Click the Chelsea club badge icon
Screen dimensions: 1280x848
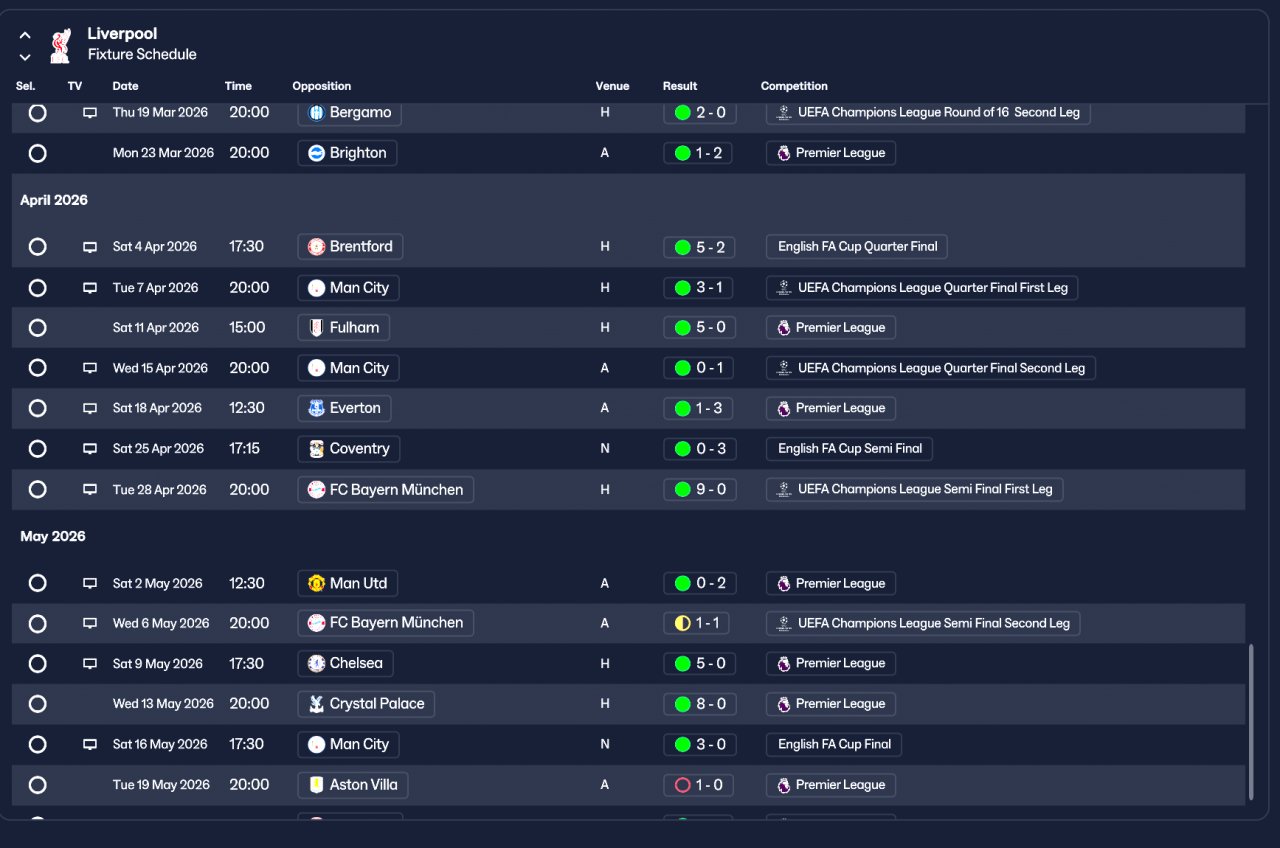point(316,663)
